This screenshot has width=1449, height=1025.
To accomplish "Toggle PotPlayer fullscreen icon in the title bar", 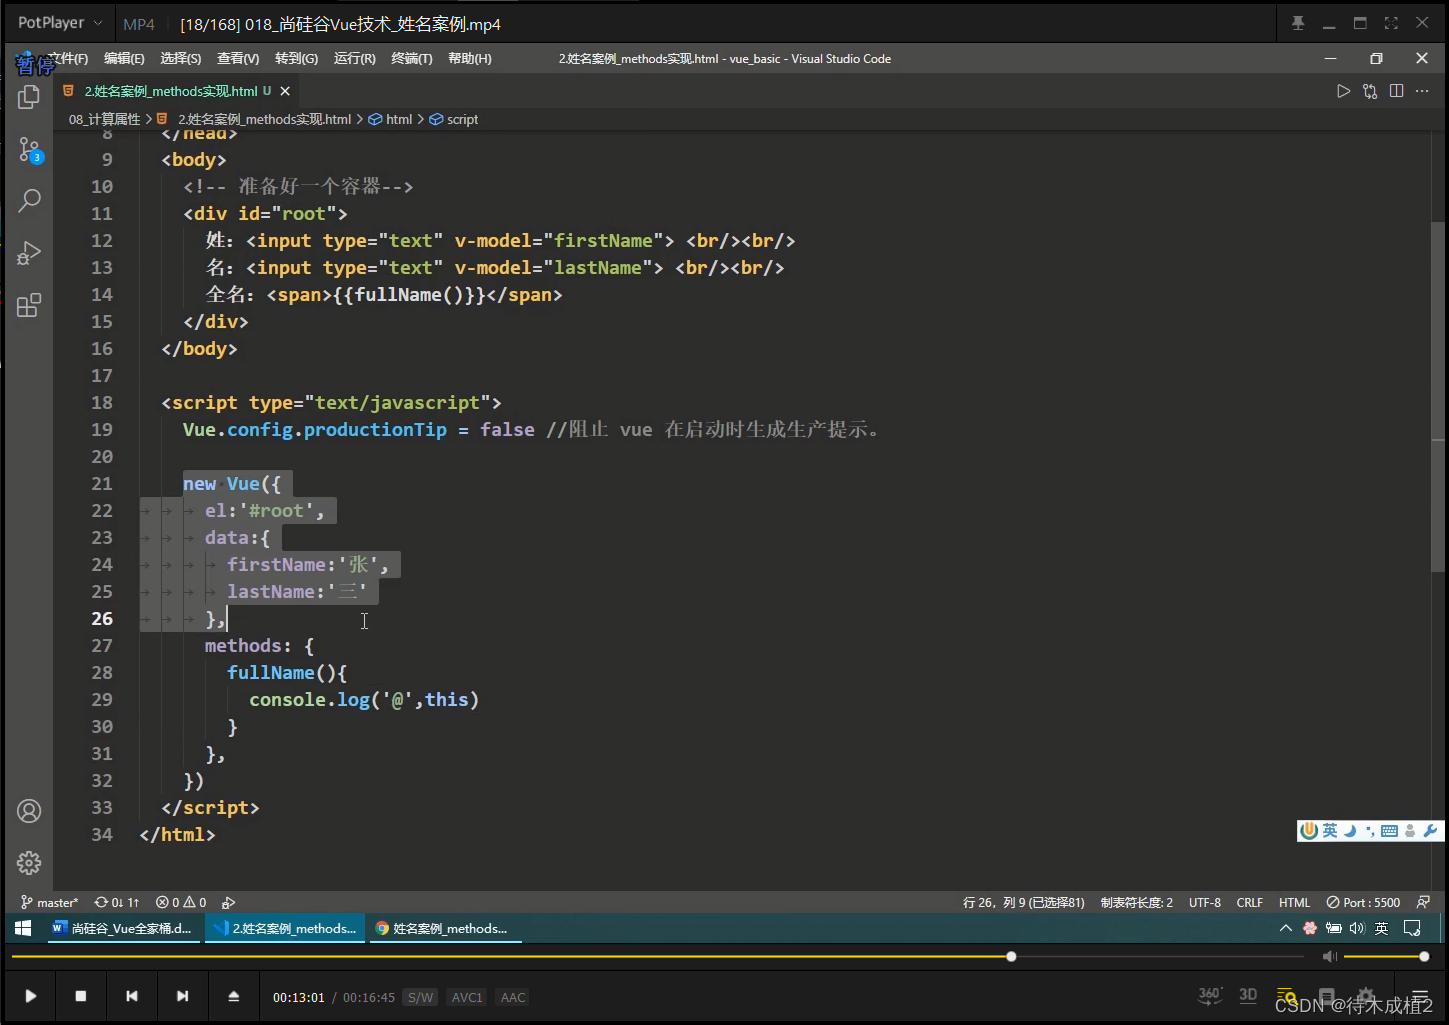I will point(1391,23).
